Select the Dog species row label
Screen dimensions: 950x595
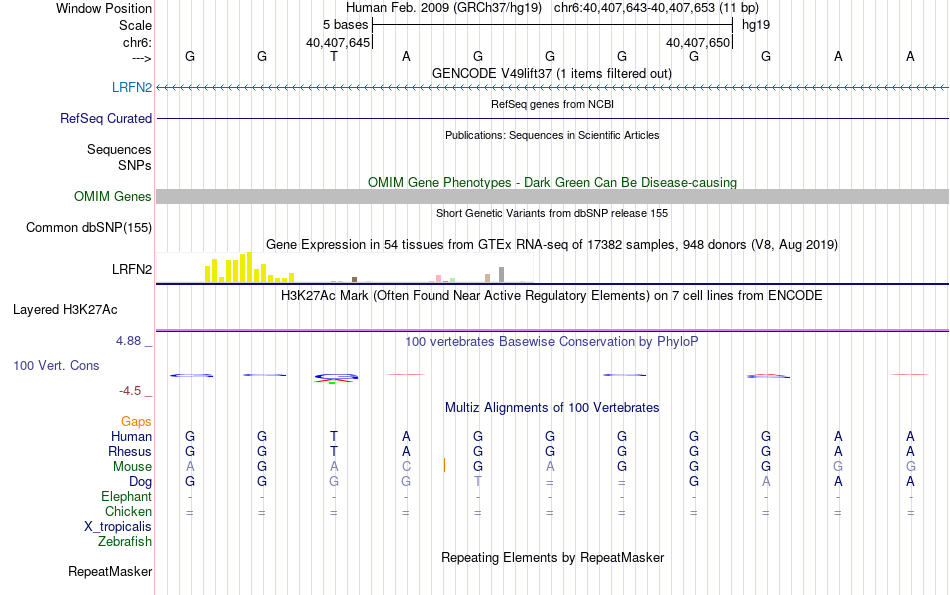(x=141, y=482)
